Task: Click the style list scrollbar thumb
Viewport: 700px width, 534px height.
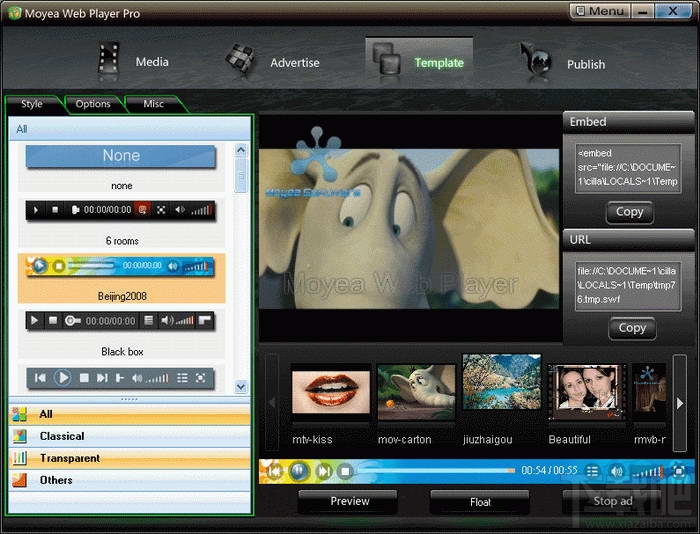Action: point(241,175)
